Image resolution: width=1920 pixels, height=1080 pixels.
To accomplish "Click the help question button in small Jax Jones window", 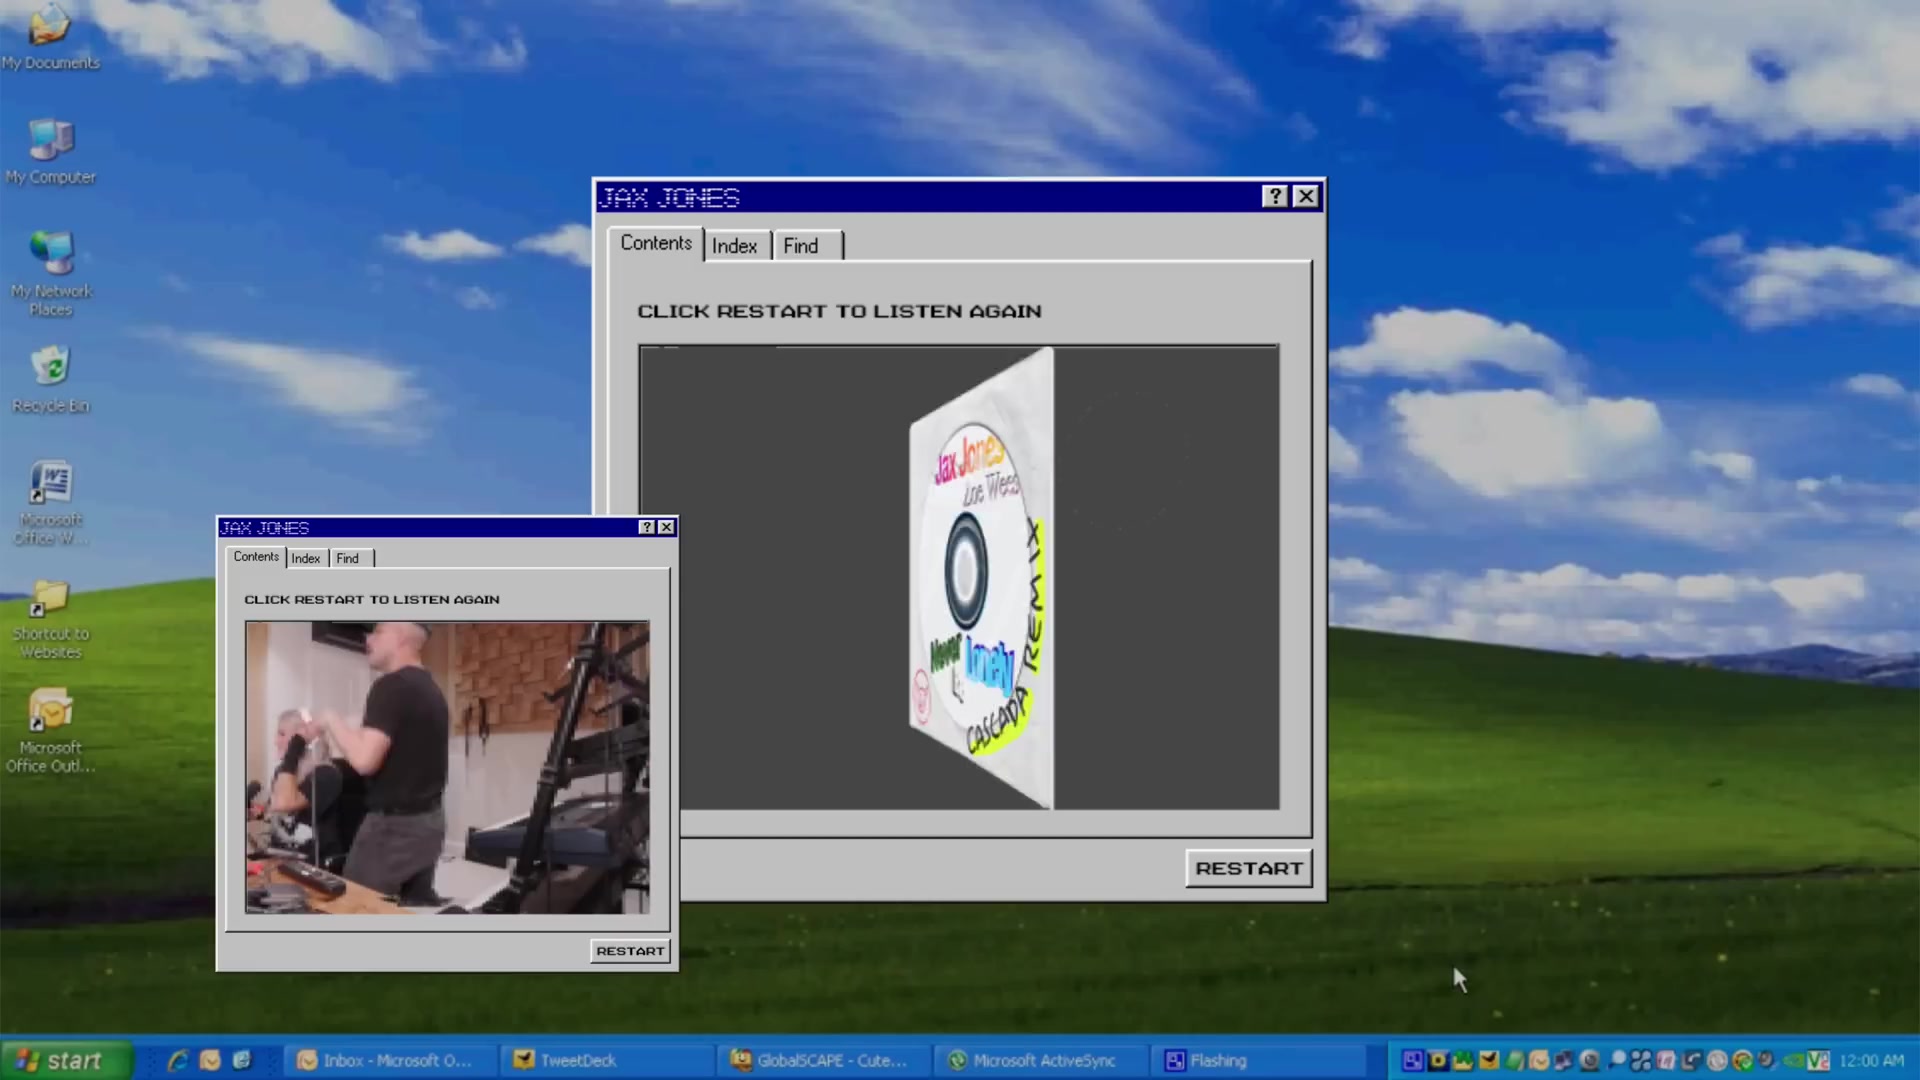I will (647, 527).
